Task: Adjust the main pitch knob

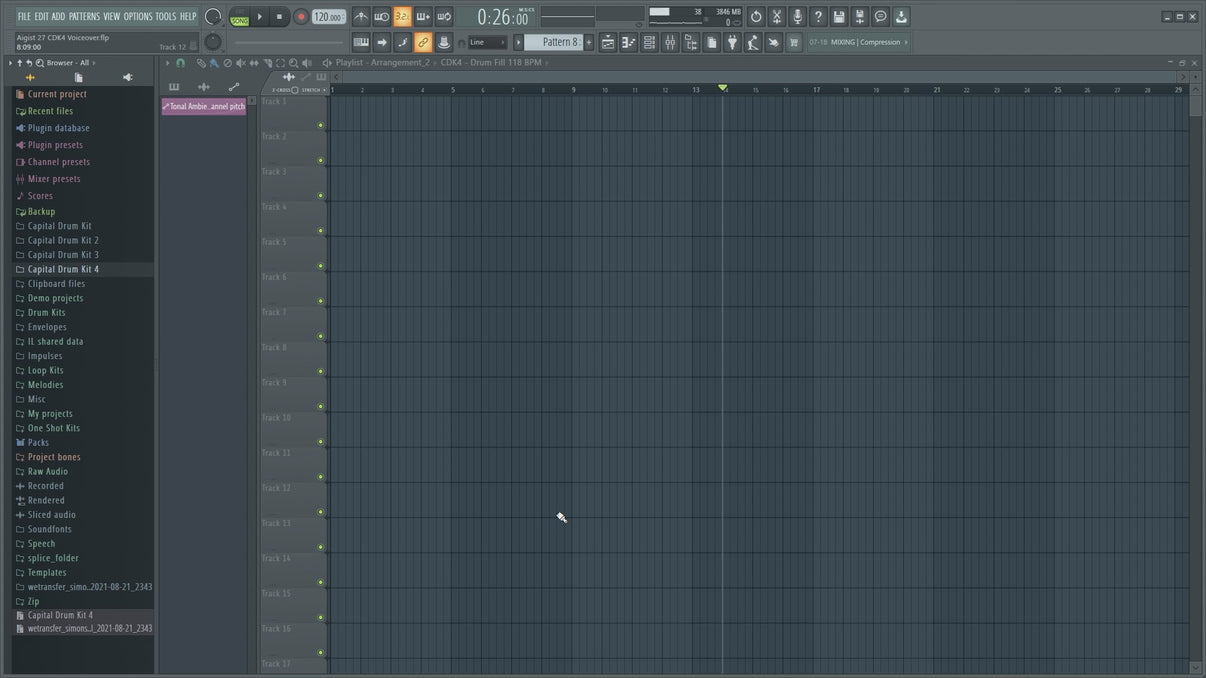Action: tap(213, 42)
